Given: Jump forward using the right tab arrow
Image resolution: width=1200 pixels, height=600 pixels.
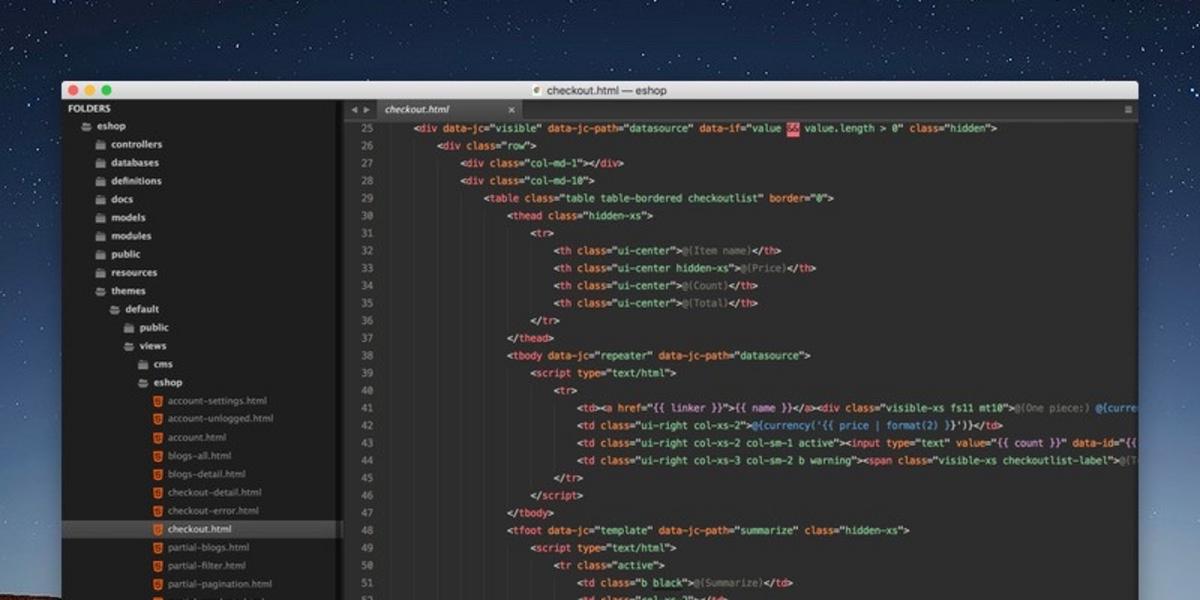Looking at the screenshot, I should (367, 109).
